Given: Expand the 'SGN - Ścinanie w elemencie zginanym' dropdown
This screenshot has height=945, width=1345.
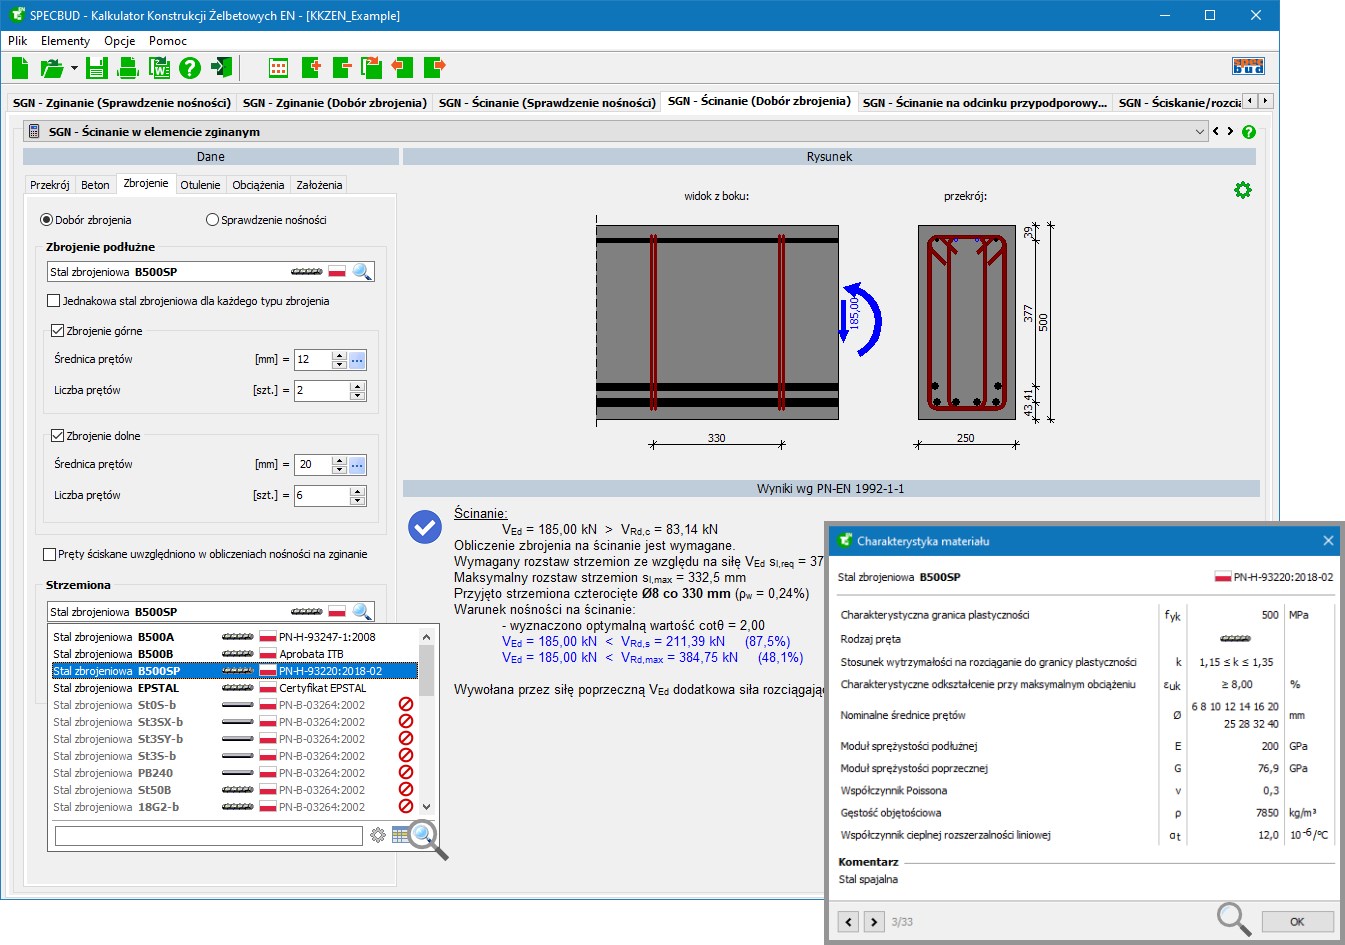Looking at the screenshot, I should [1200, 132].
